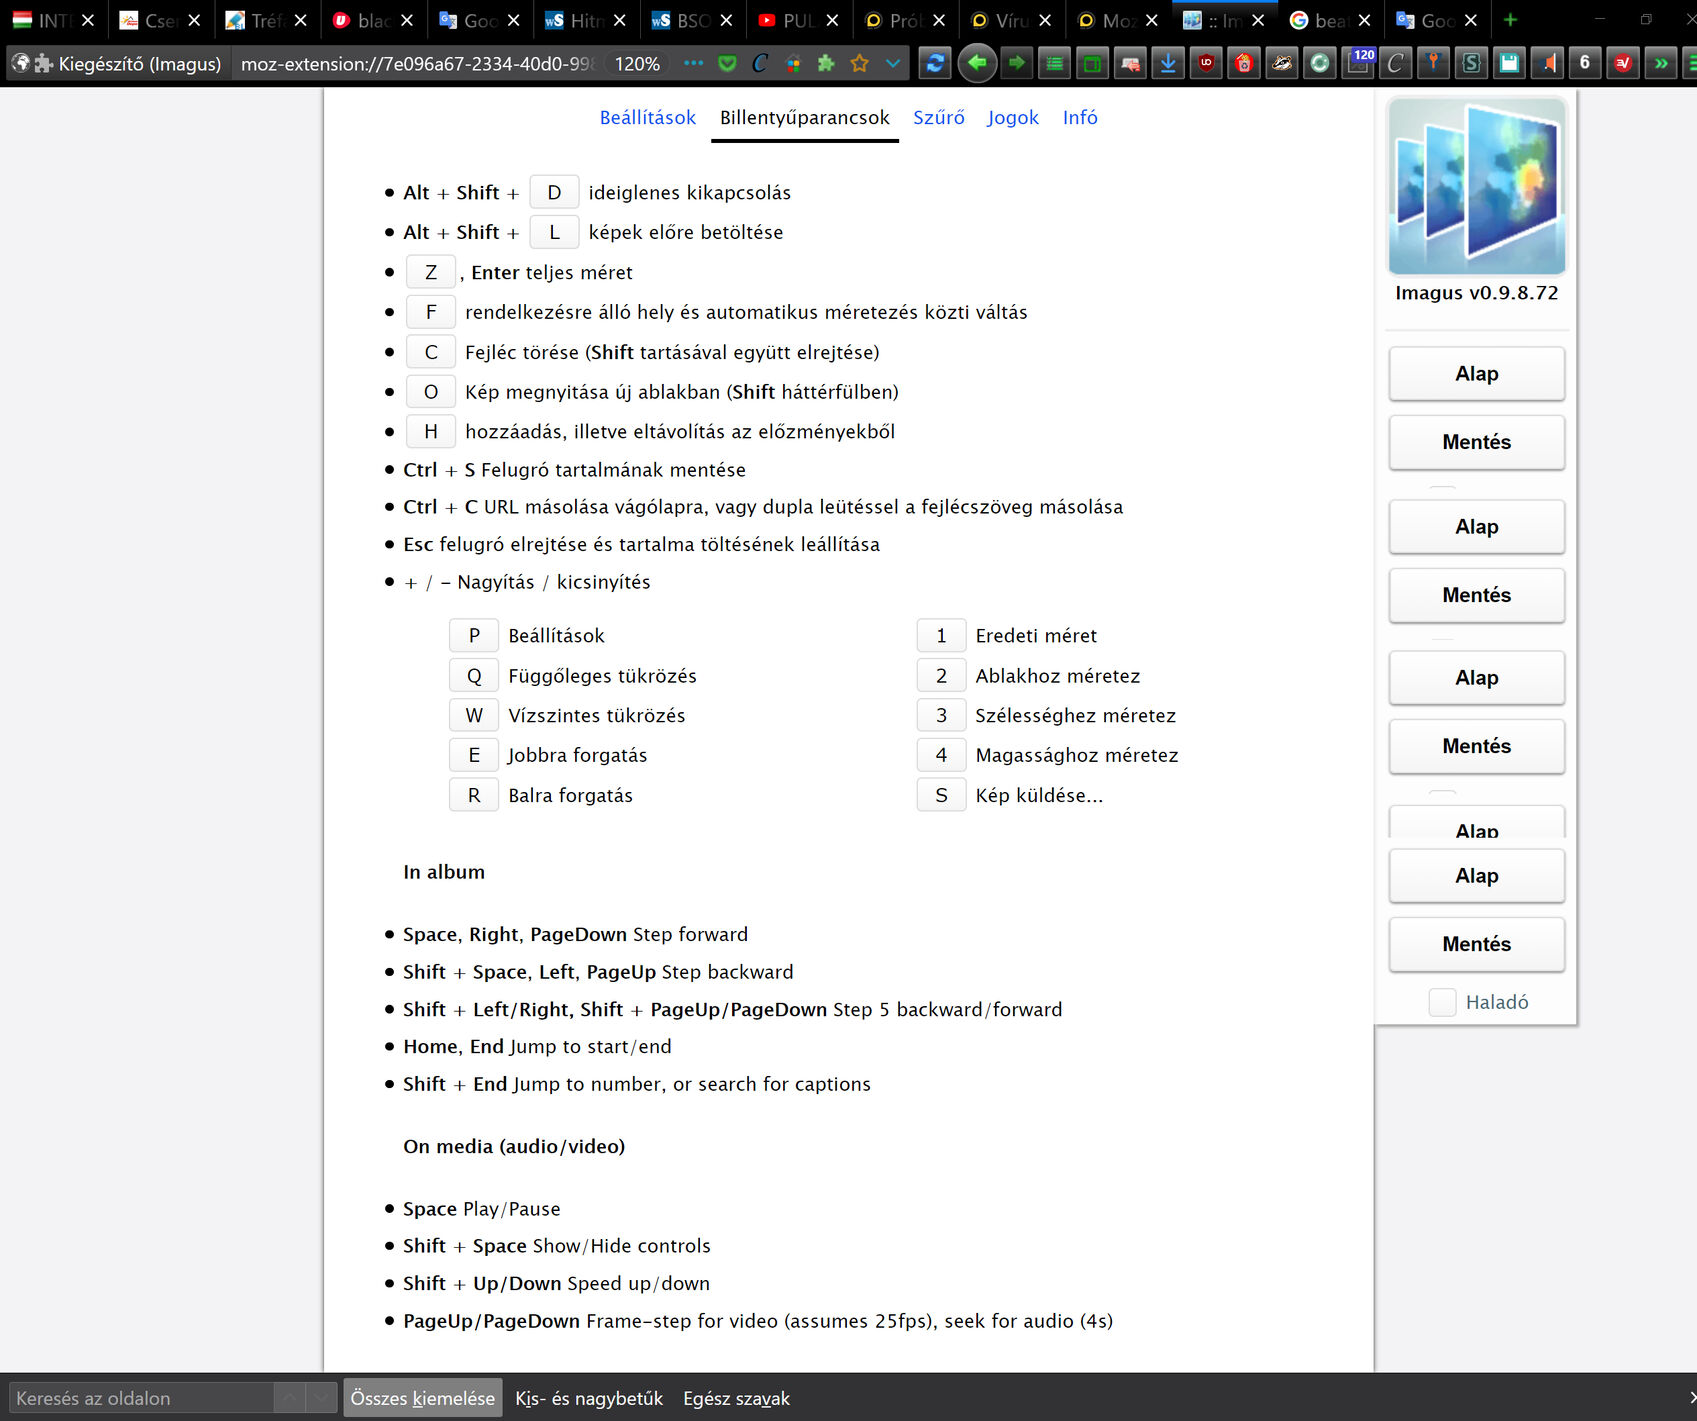The width and height of the screenshot is (1697, 1421).
Task: Switch to the Hitr browser tab
Action: point(585,20)
